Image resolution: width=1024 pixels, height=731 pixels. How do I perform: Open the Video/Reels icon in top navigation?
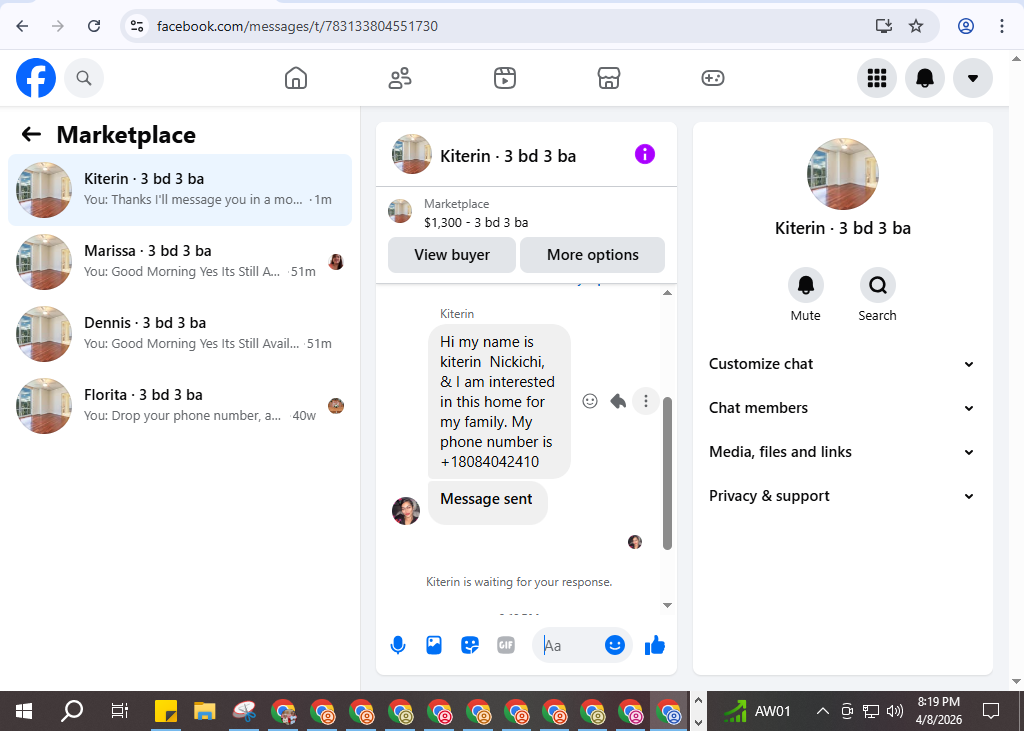(504, 78)
